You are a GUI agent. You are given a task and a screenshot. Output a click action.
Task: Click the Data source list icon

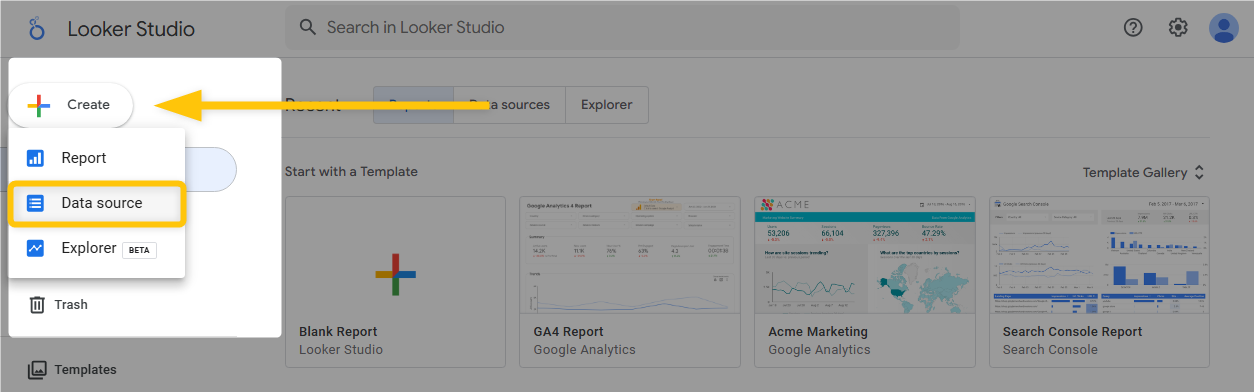36,203
